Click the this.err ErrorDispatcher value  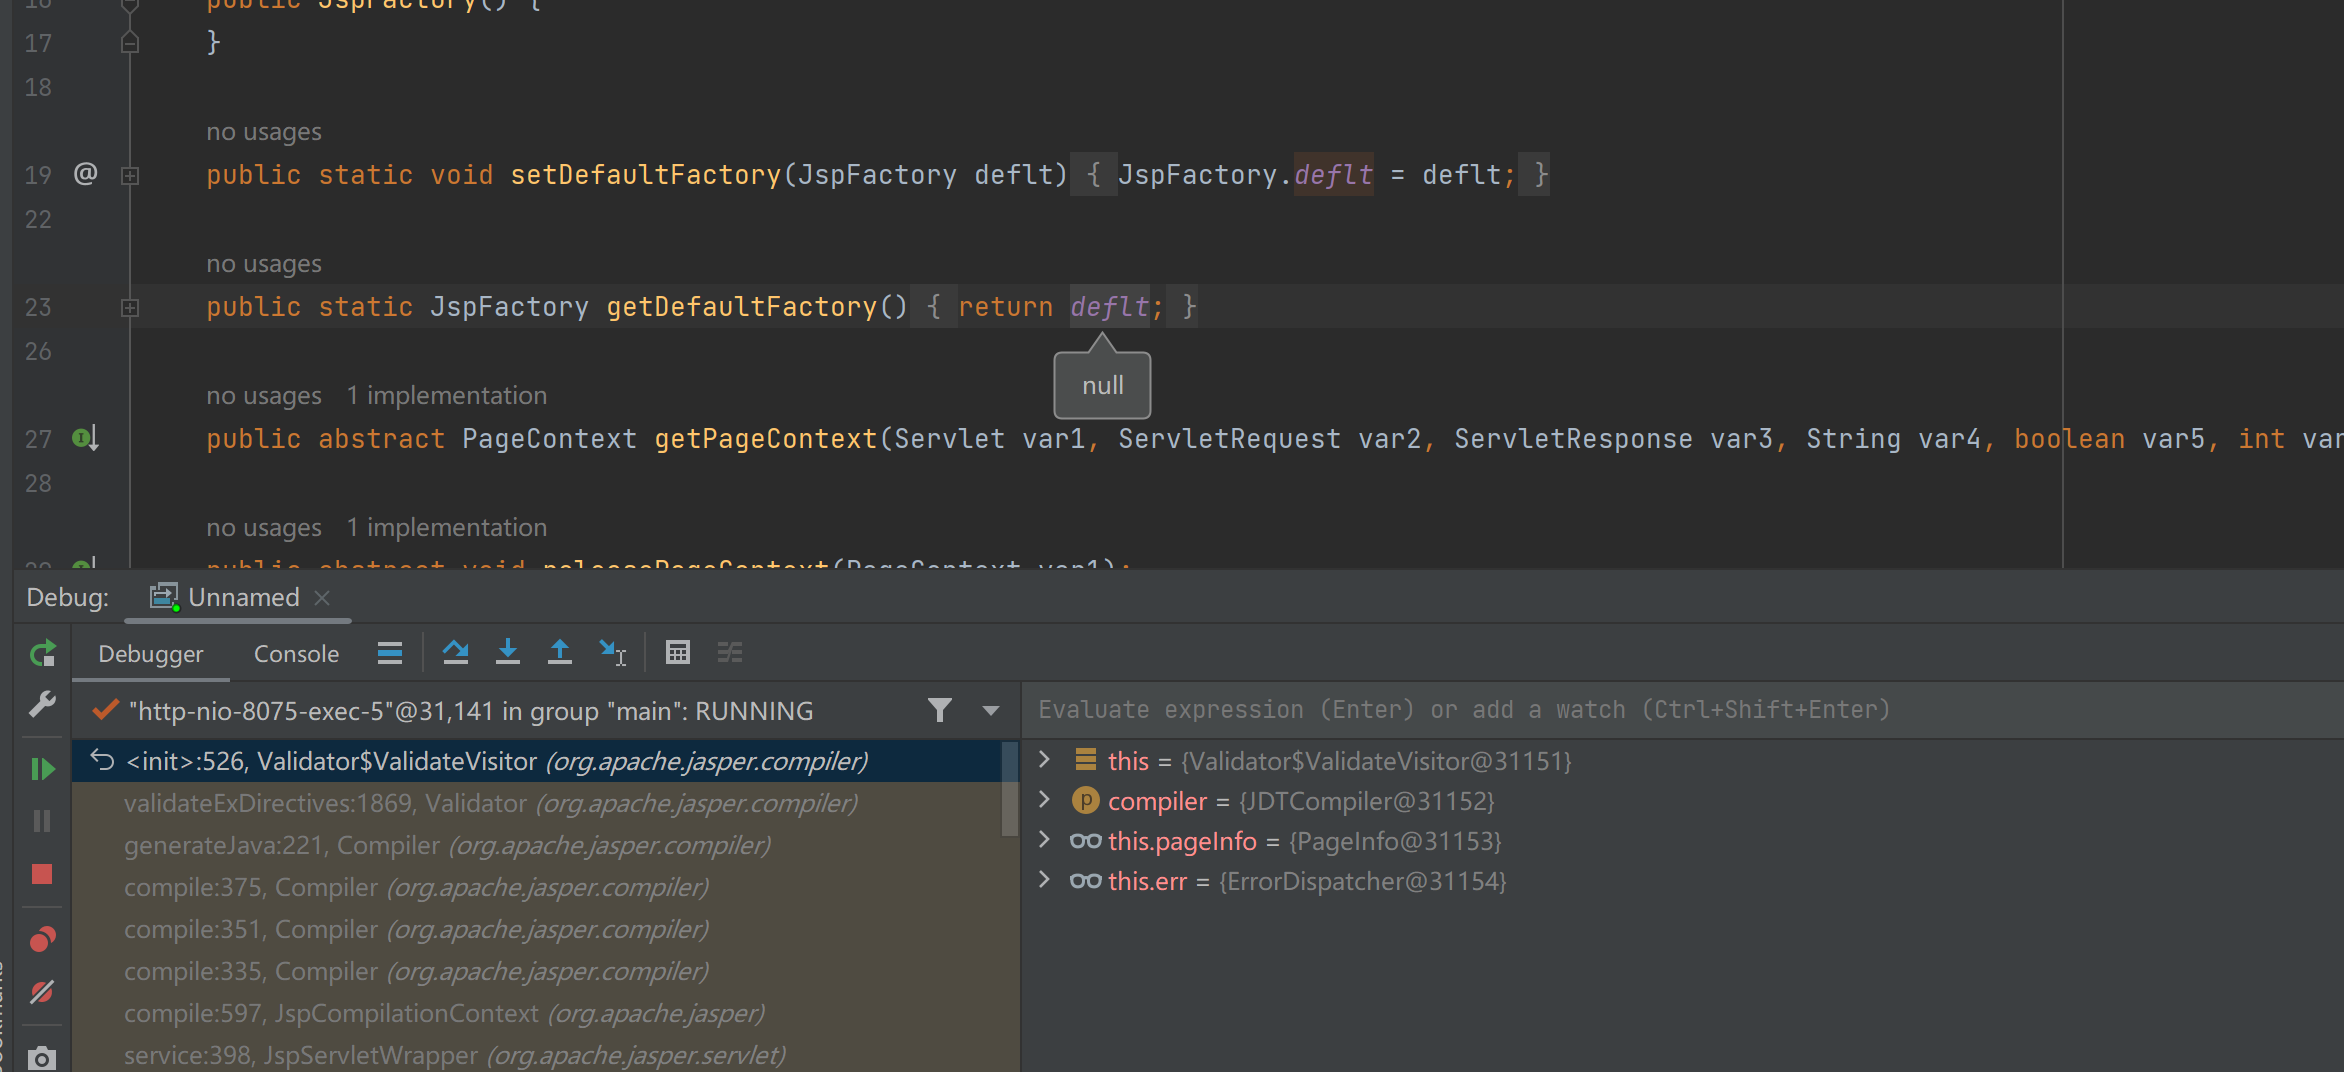pos(1362,881)
